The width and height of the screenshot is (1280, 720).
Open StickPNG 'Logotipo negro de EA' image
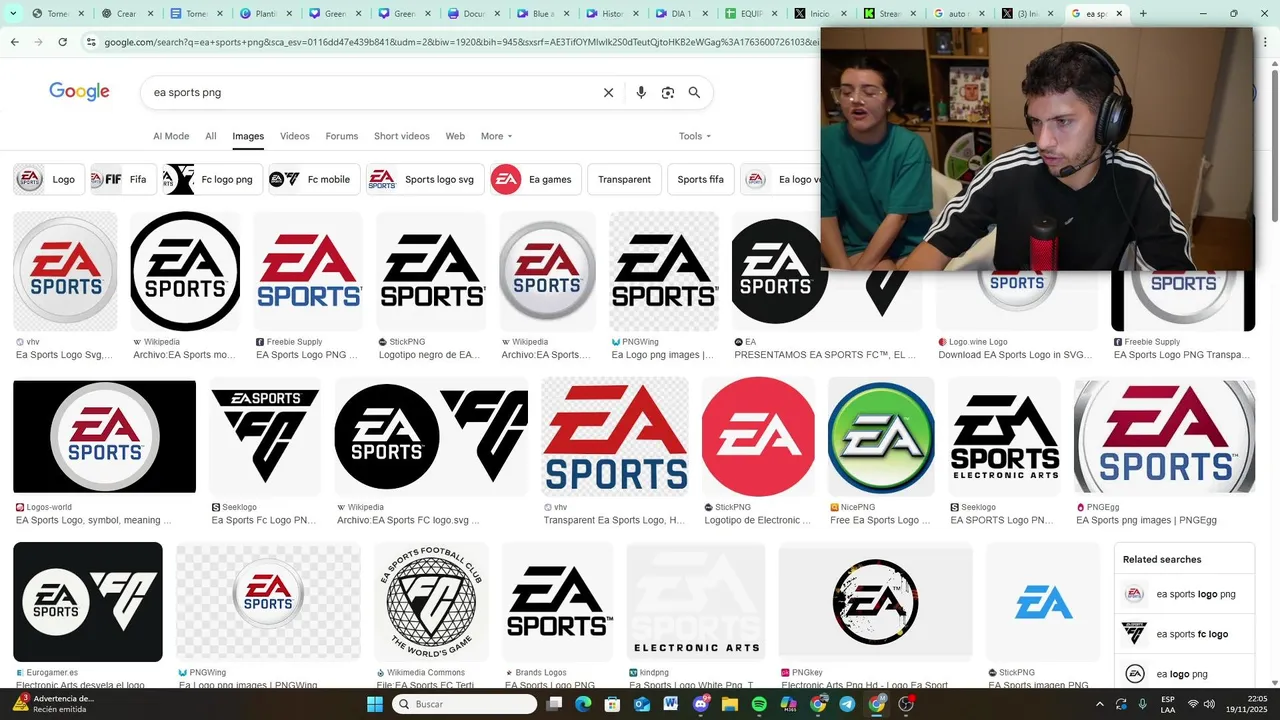[432, 271]
